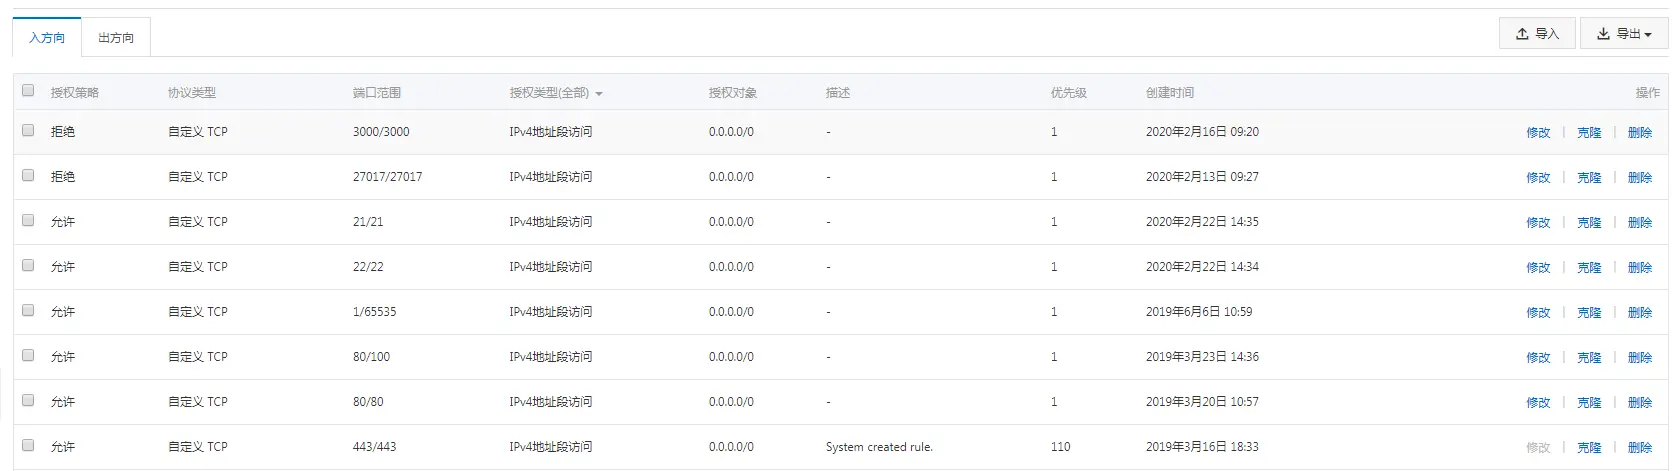Click the 优先级 column header
This screenshot has height=471, width=1672.
1068,93
